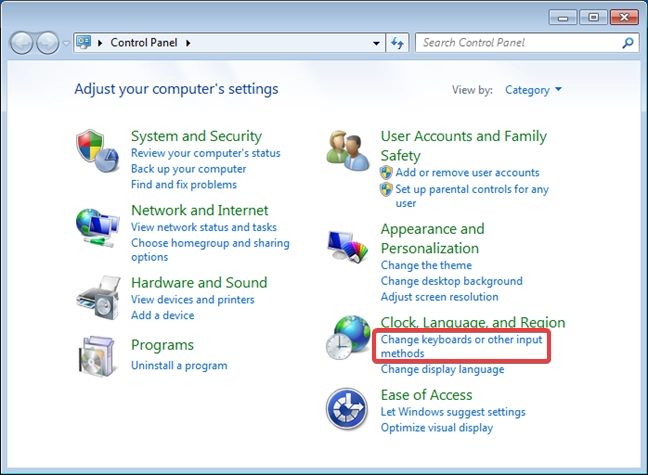Click the User Accounts people icon

point(348,150)
